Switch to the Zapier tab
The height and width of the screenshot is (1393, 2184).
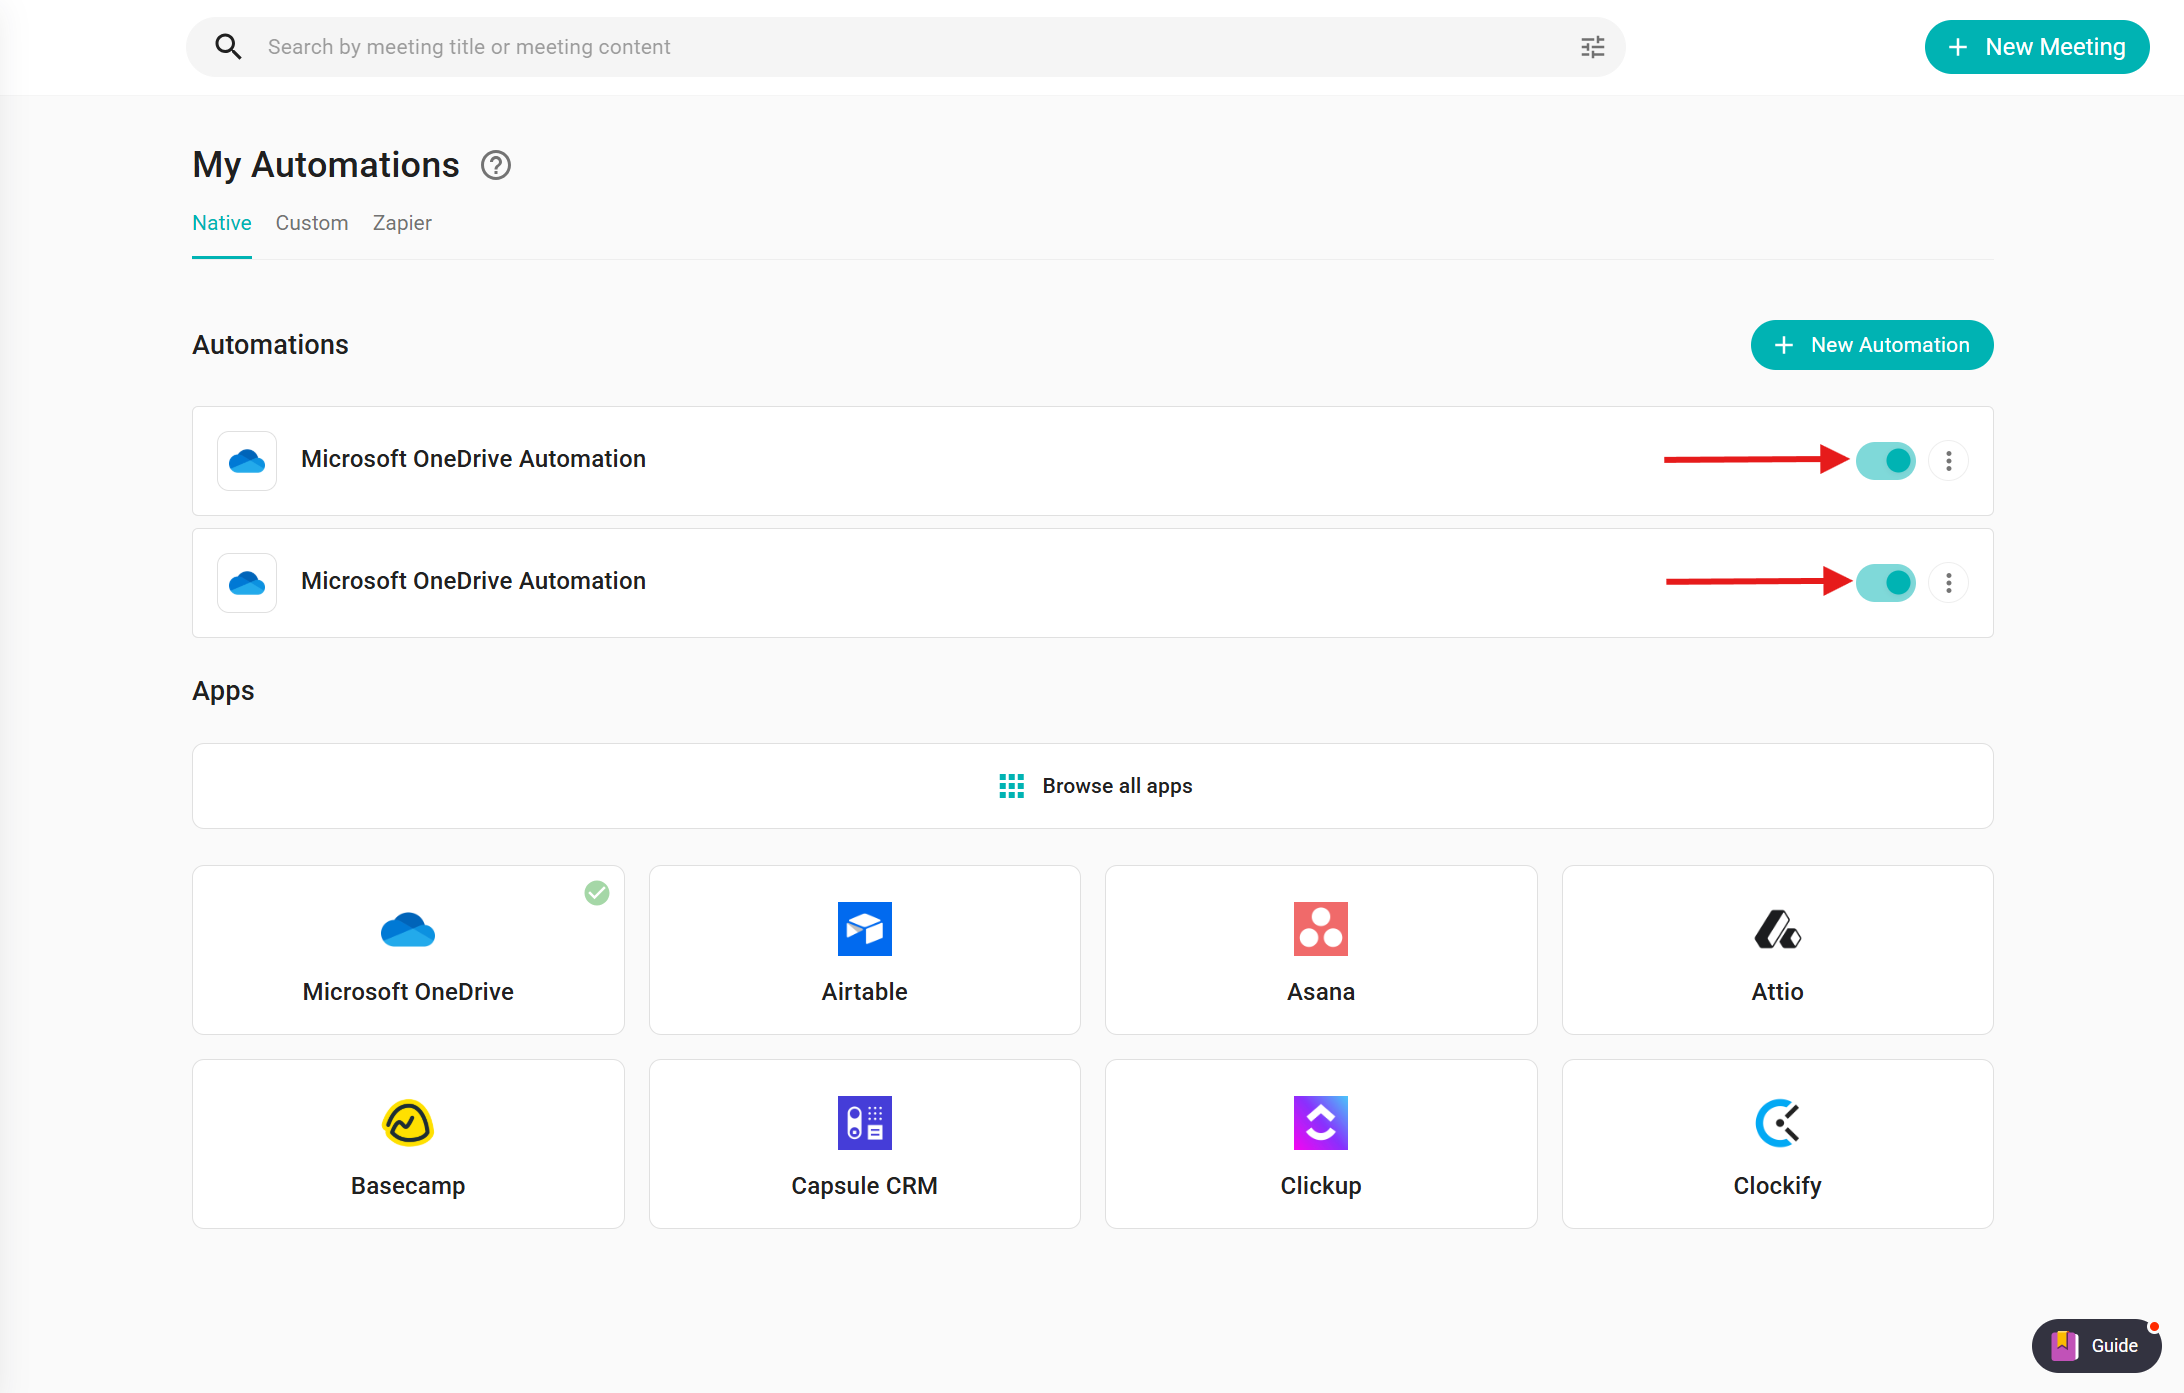point(402,223)
